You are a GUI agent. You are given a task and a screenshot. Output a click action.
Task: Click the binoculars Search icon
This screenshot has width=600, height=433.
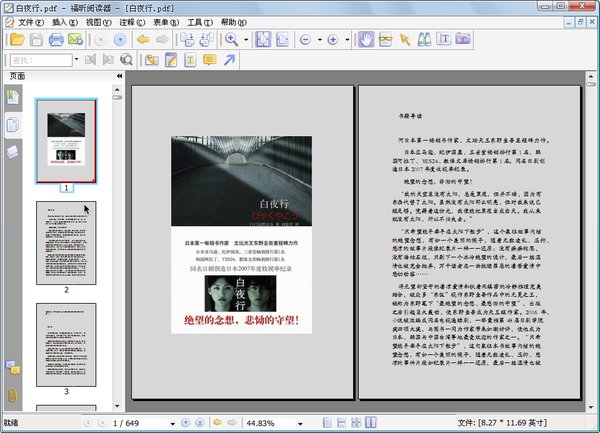tap(424, 40)
